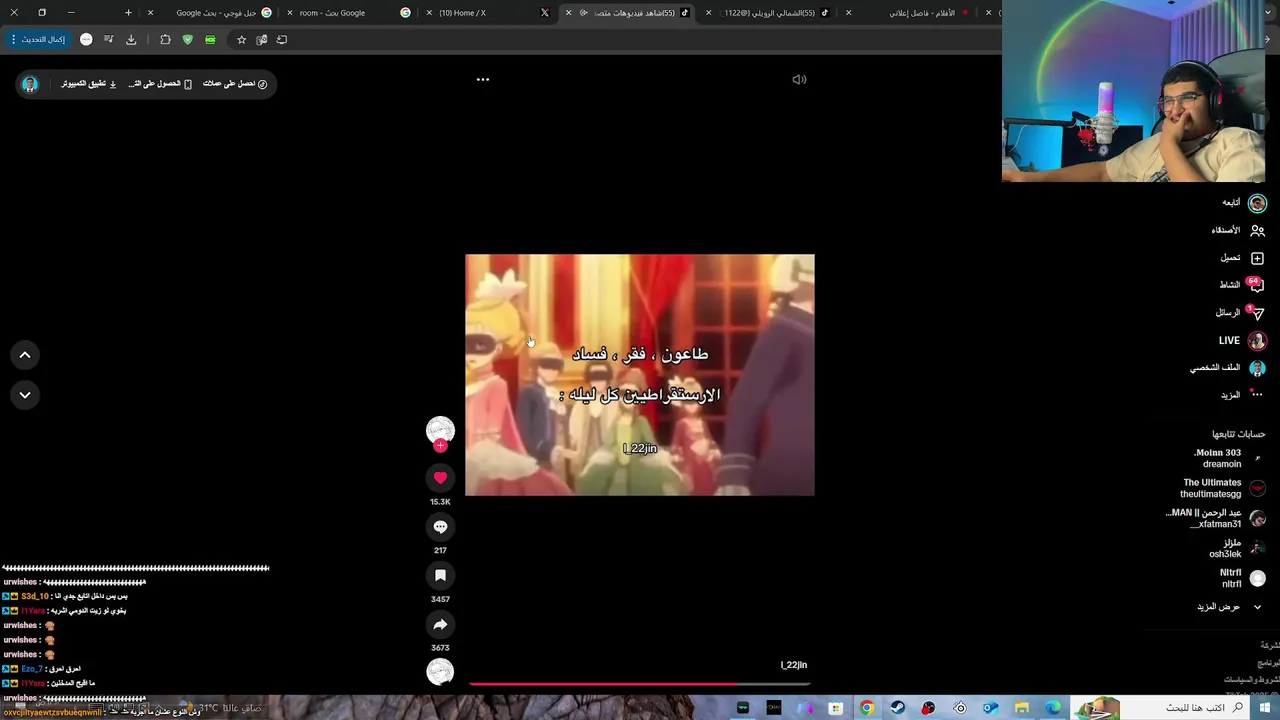Click the video player frame
The image size is (1280, 720).
pyautogui.click(x=640, y=375)
